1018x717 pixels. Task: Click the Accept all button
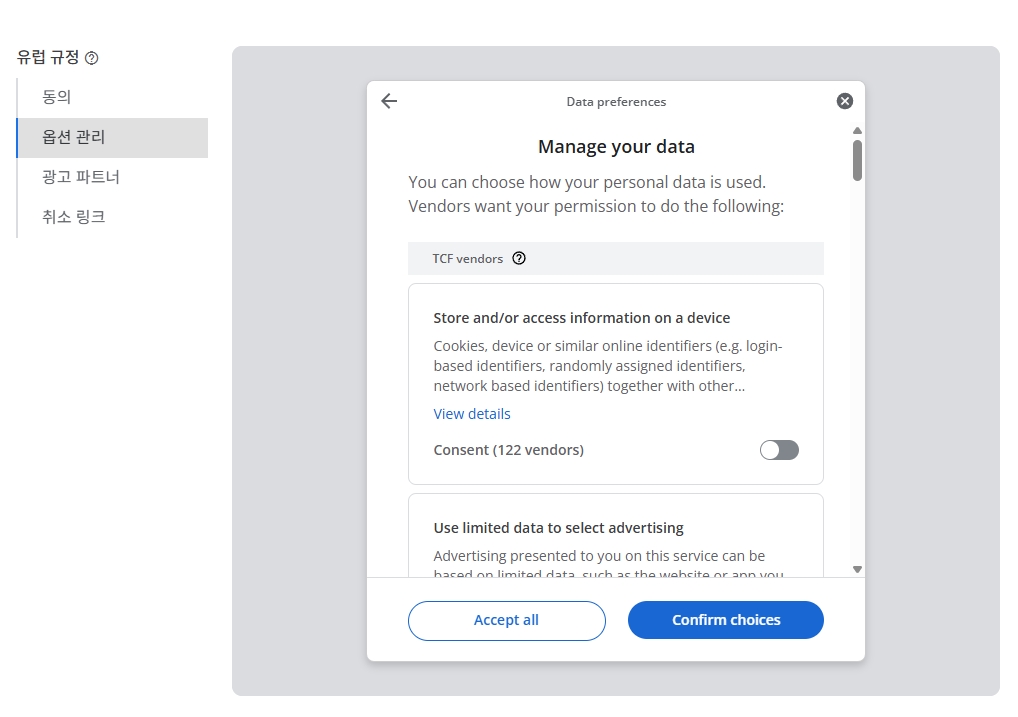click(506, 620)
